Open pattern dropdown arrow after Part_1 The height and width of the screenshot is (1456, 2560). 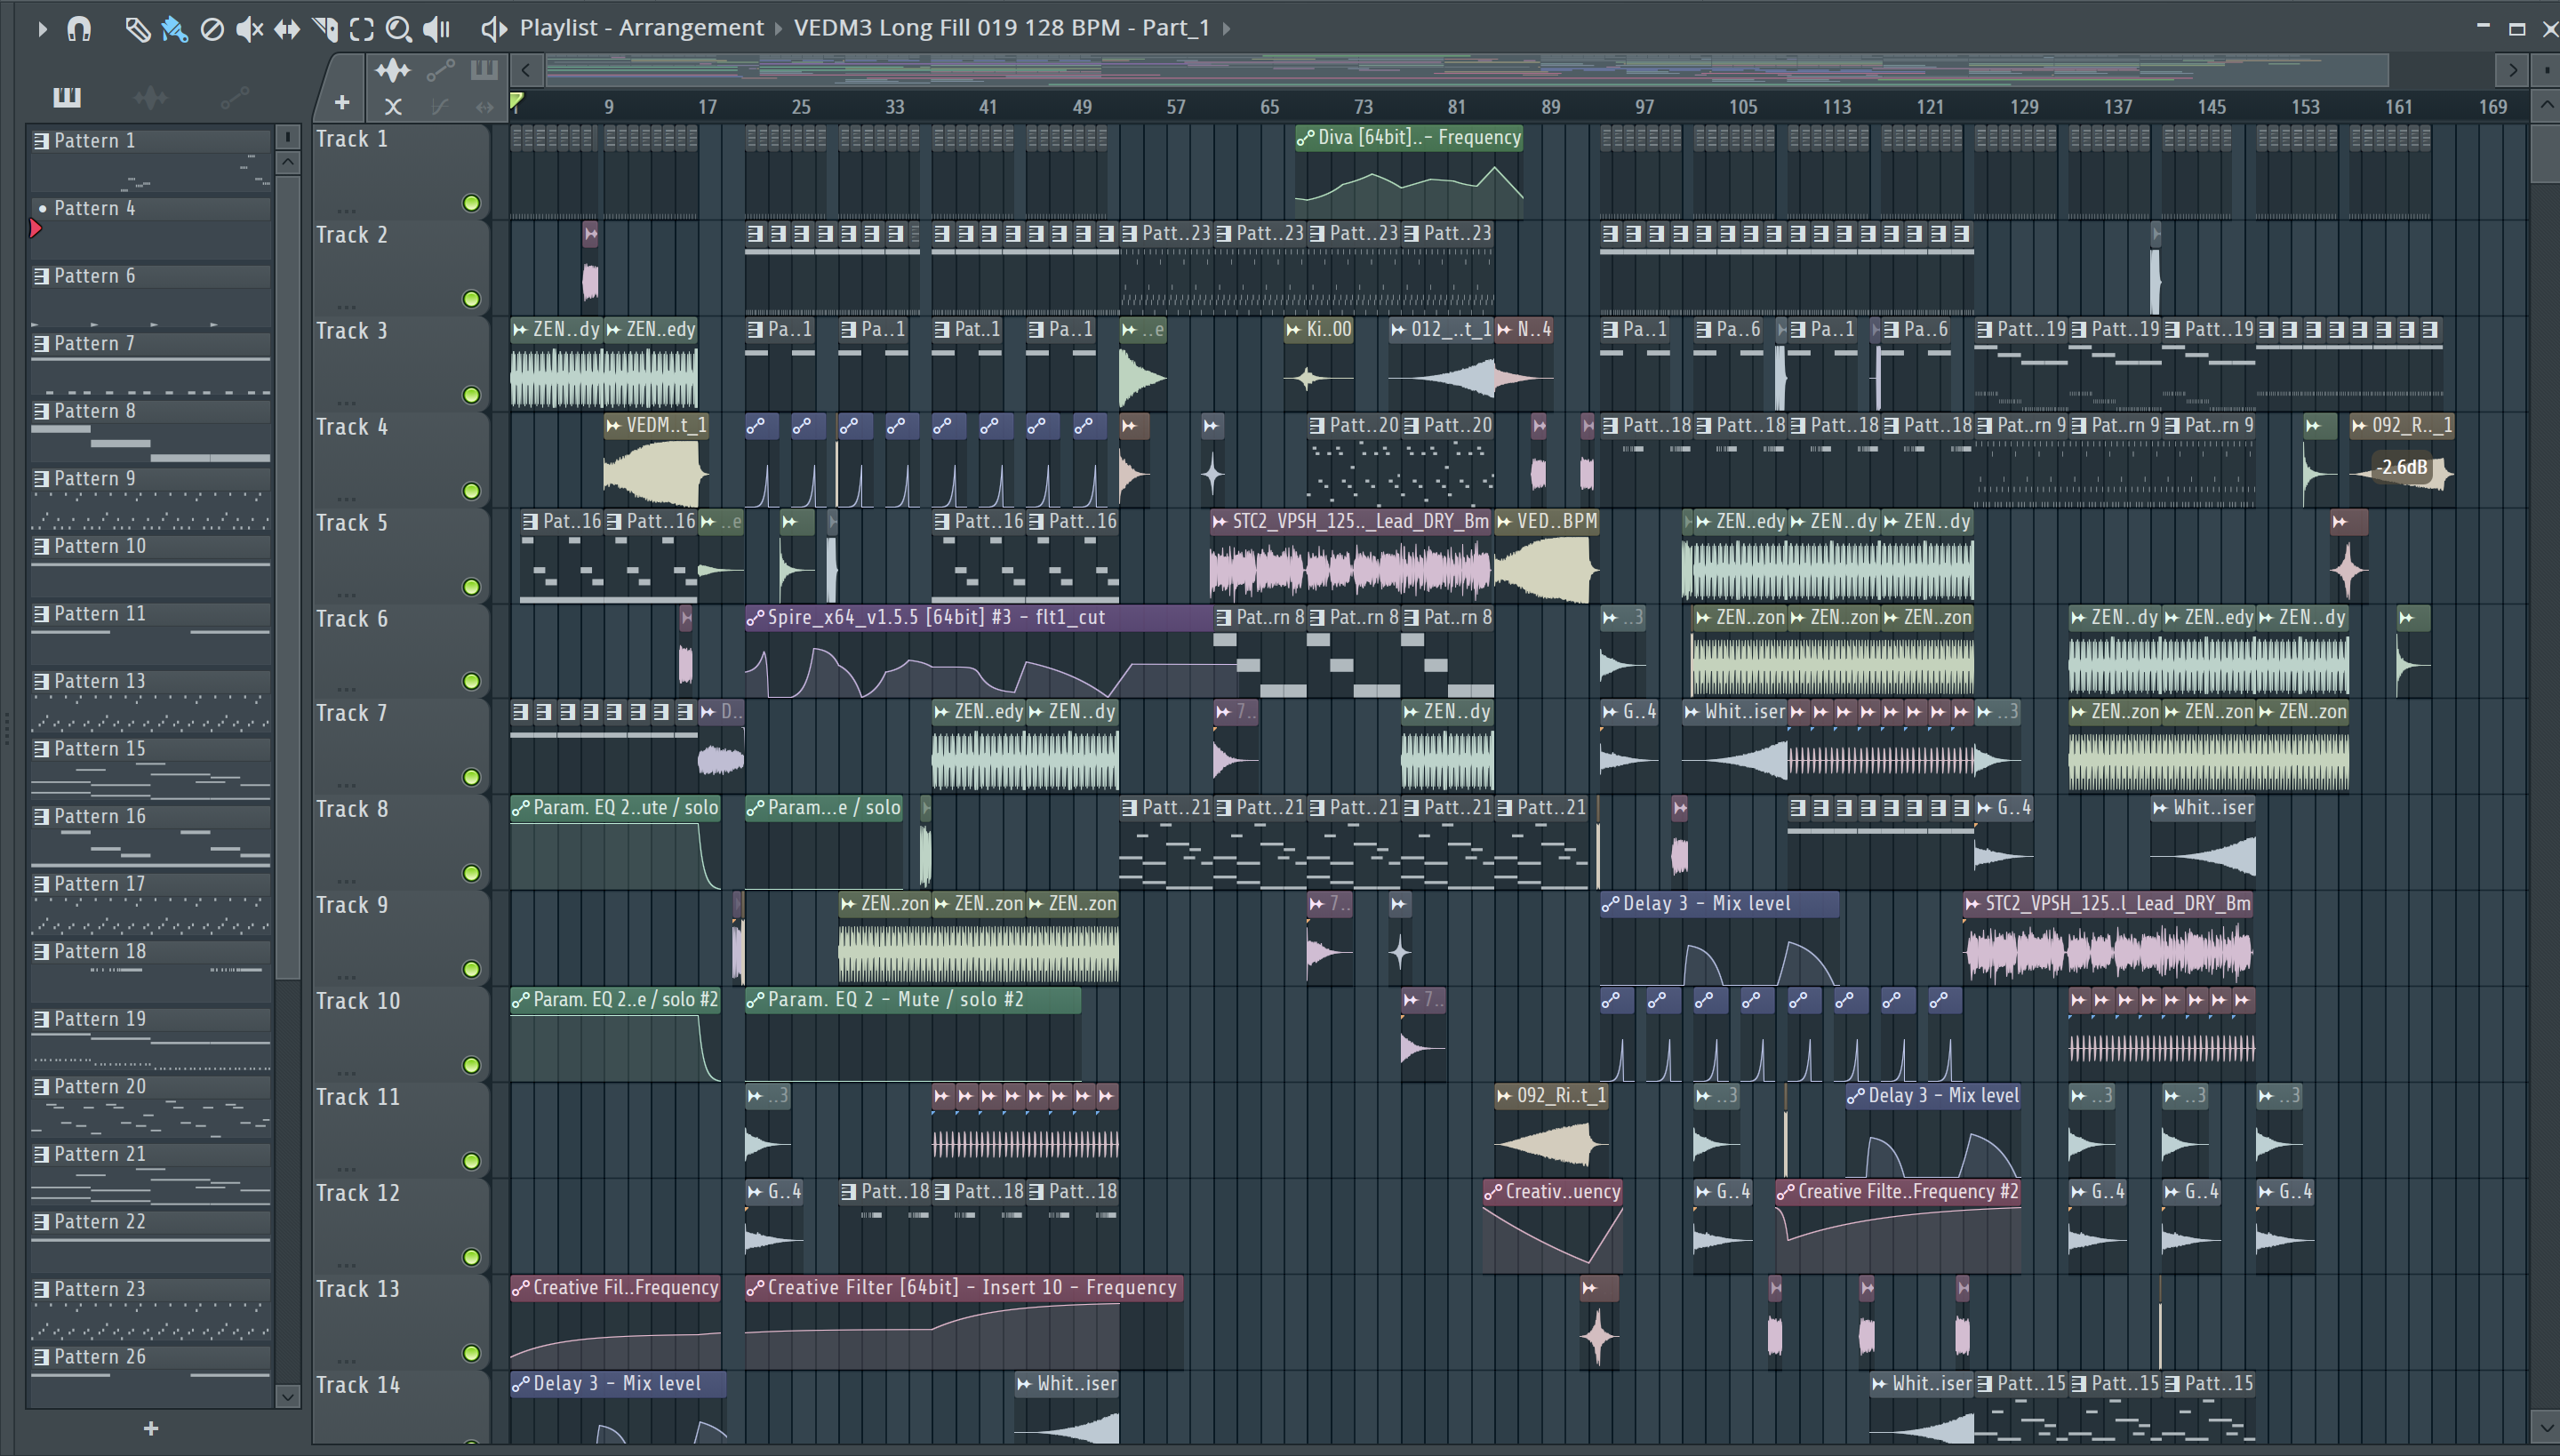[1226, 29]
